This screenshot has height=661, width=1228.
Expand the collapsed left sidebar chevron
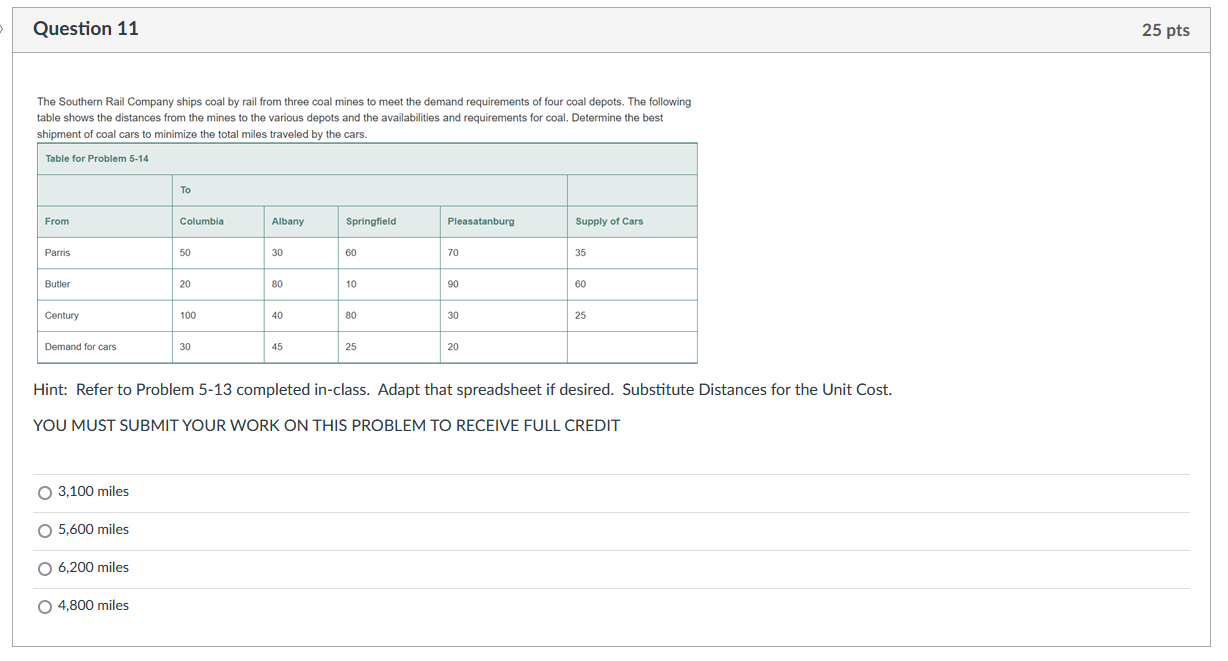[3, 29]
